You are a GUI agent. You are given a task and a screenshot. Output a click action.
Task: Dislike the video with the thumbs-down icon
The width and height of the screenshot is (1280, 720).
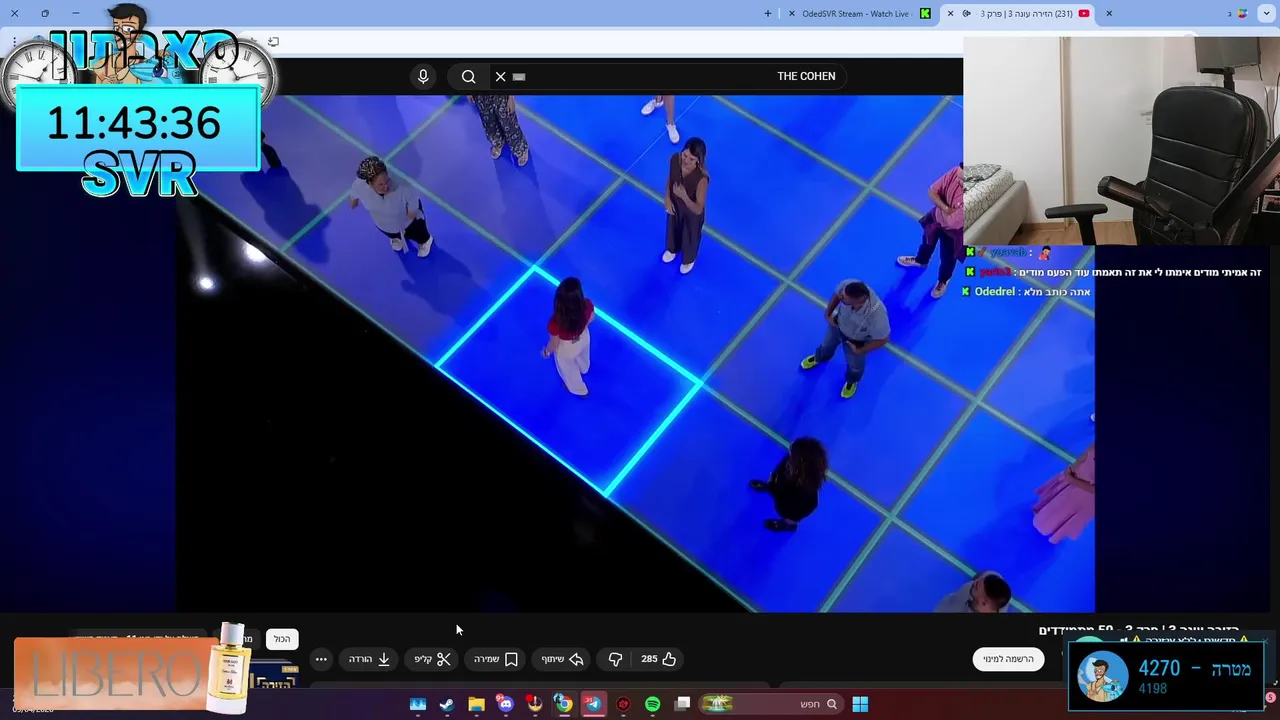[x=615, y=659]
